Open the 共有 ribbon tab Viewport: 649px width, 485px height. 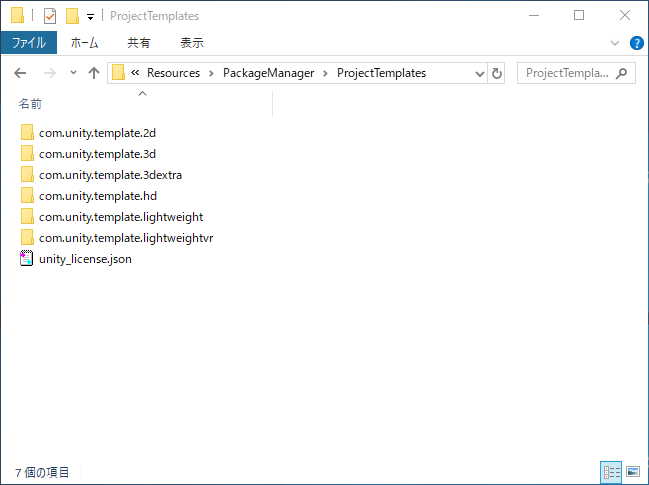tap(139, 43)
